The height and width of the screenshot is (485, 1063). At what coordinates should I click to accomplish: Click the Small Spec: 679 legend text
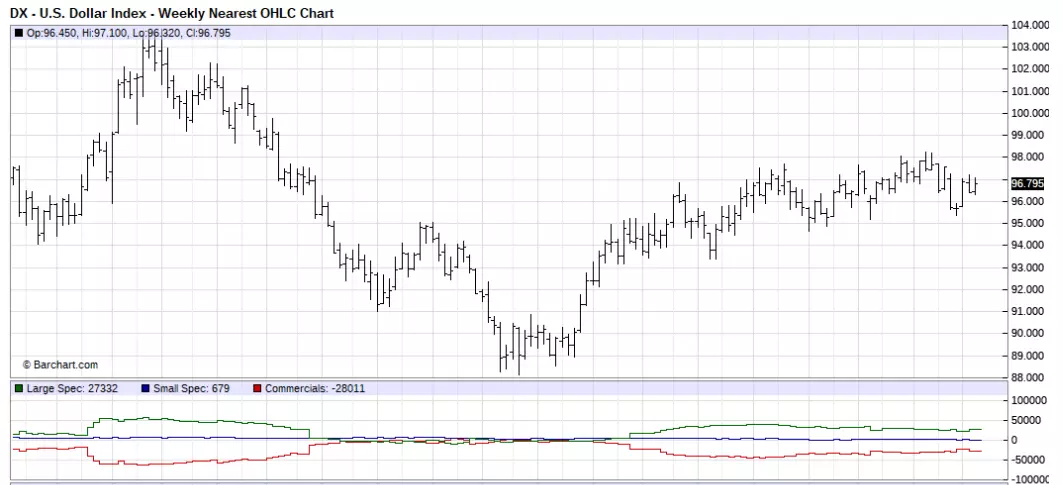point(191,389)
